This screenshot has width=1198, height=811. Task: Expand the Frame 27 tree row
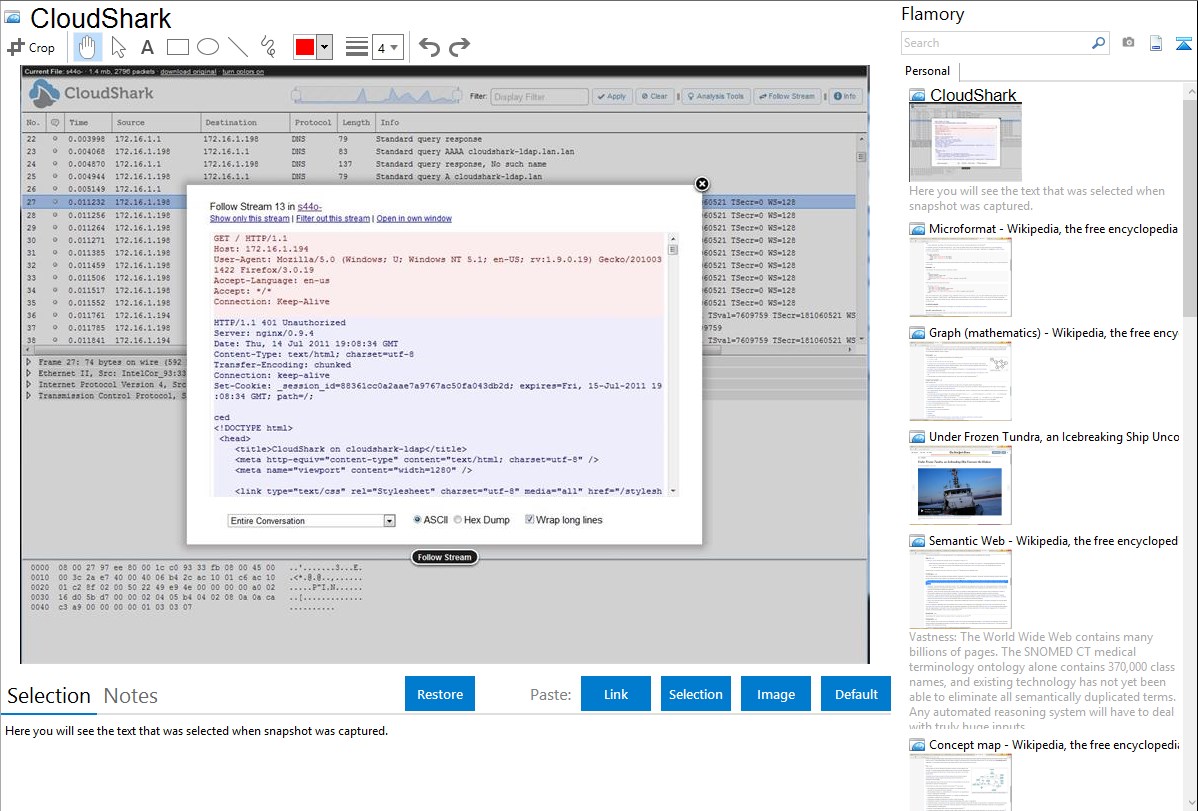pyautogui.click(x=29, y=362)
